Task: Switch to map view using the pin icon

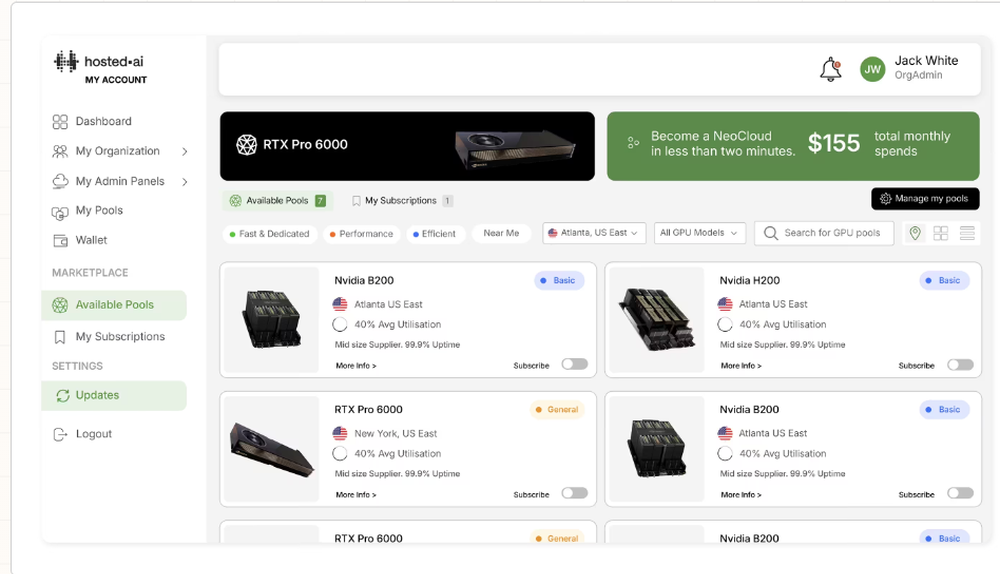Action: pos(915,233)
